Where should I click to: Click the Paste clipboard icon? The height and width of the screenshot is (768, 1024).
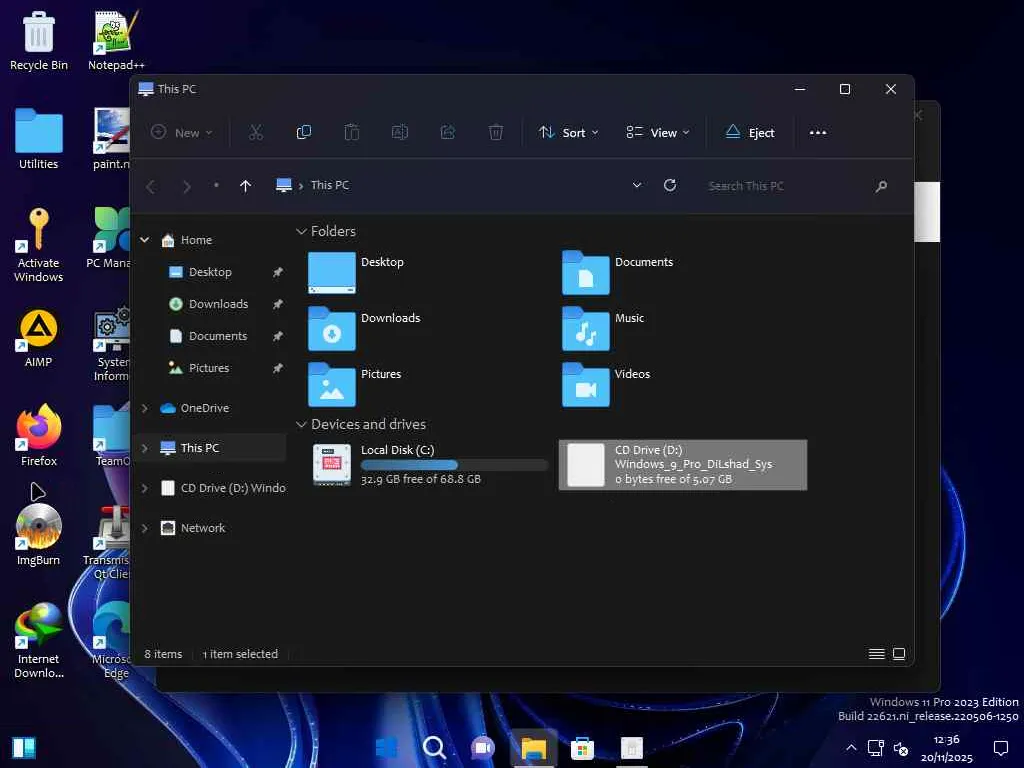point(351,133)
